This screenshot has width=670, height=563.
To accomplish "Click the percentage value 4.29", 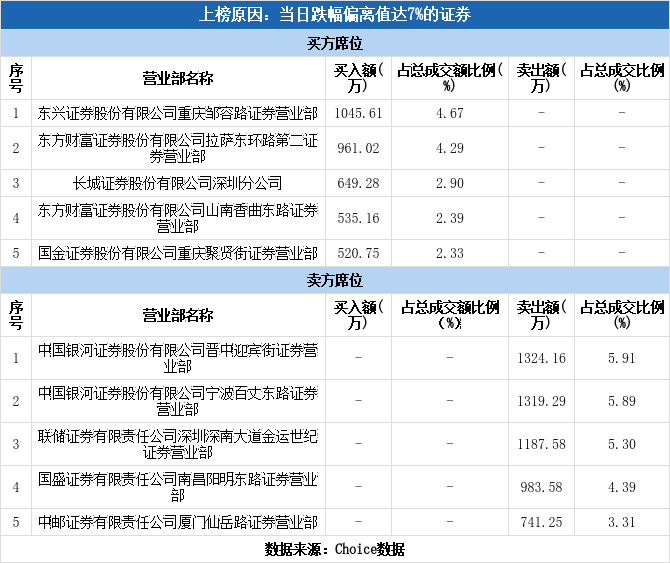I will (450, 148).
